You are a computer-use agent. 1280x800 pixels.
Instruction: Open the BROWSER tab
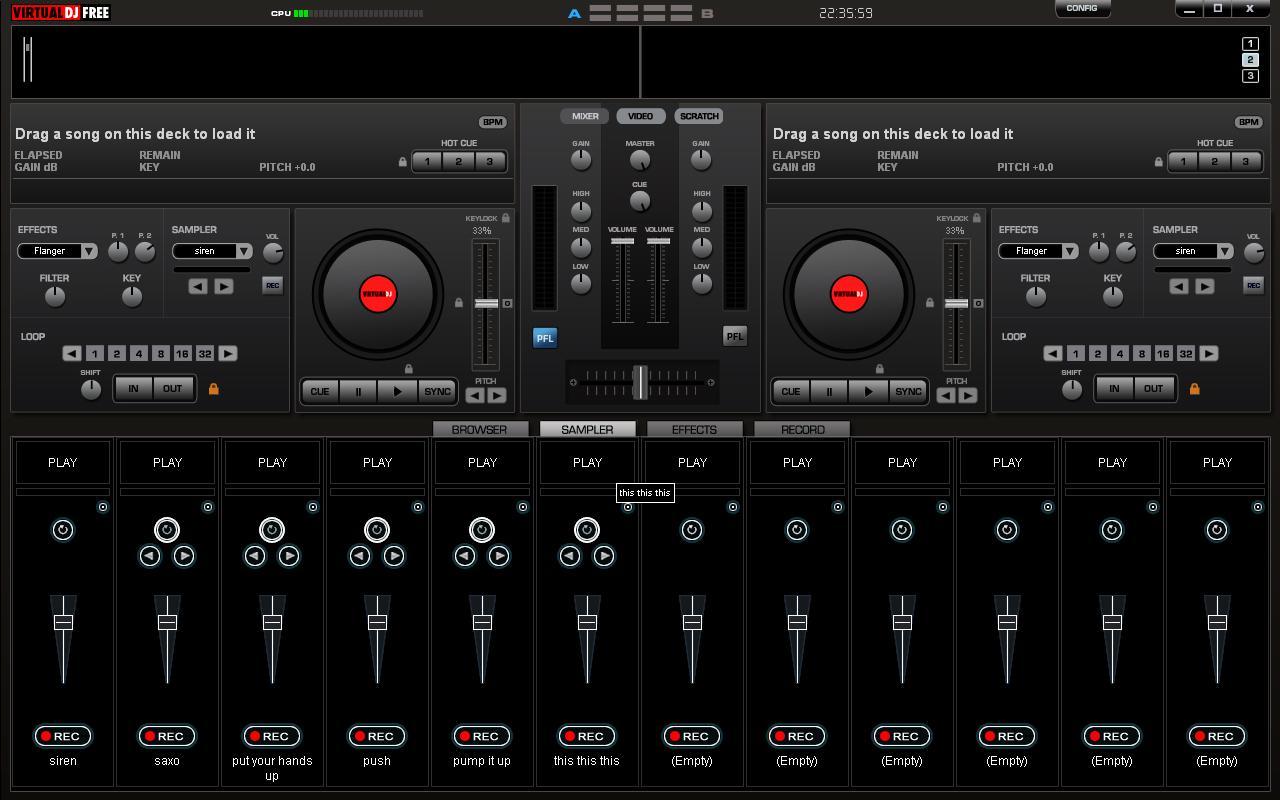pos(481,429)
